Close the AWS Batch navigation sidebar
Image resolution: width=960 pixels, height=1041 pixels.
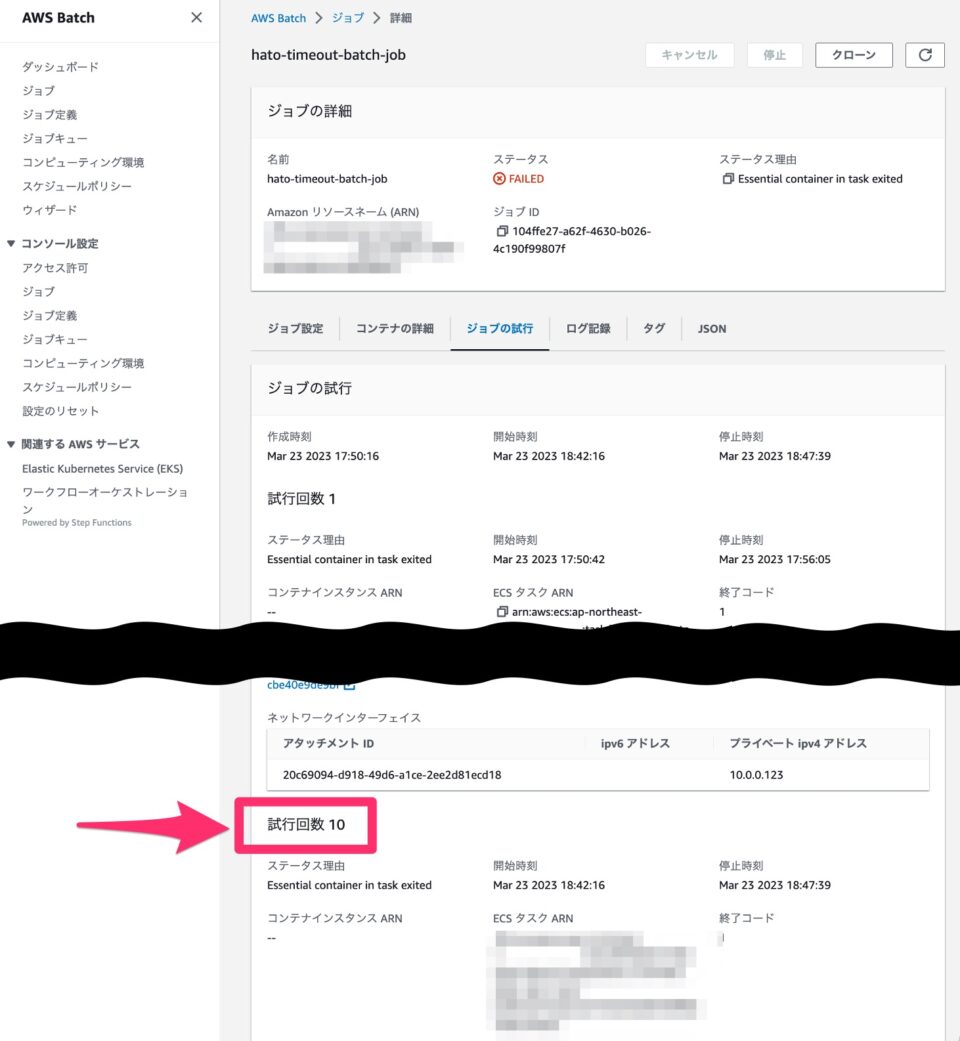click(196, 17)
